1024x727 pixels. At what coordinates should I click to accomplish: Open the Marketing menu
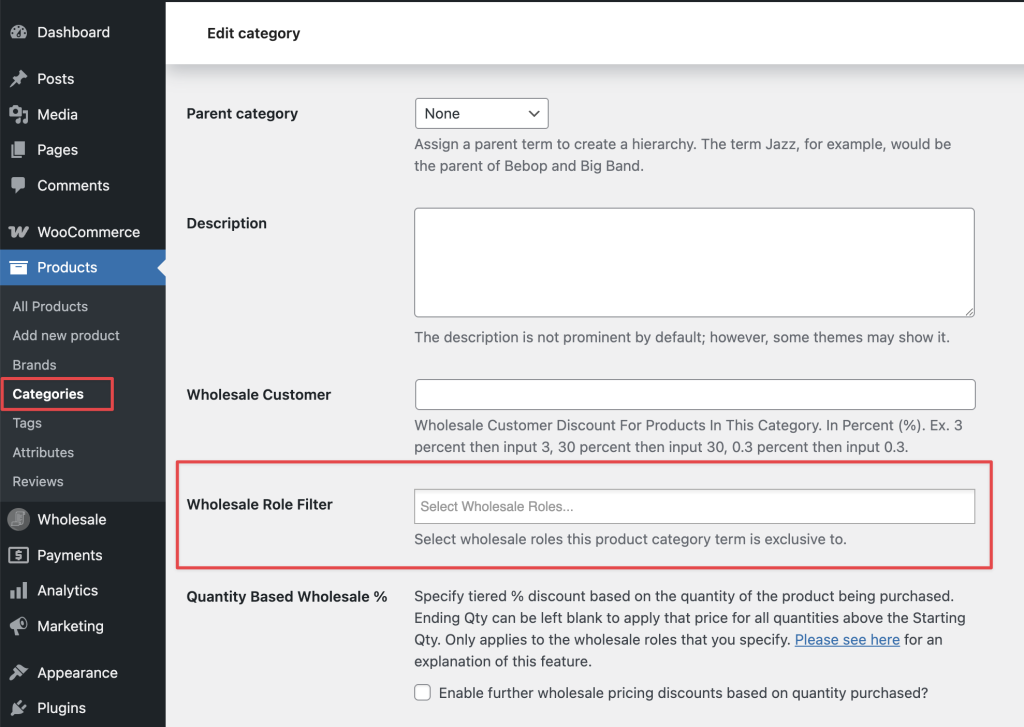click(83, 626)
